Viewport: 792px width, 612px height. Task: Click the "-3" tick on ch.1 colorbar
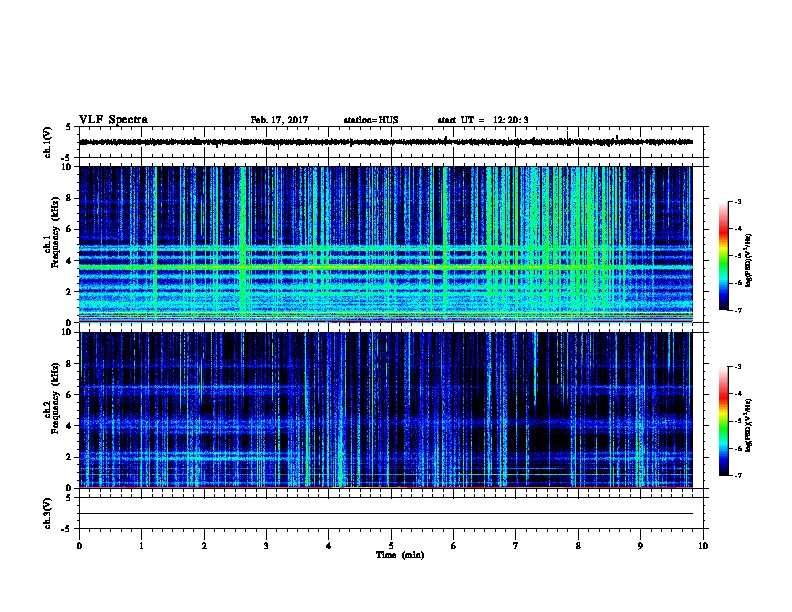coord(737,202)
